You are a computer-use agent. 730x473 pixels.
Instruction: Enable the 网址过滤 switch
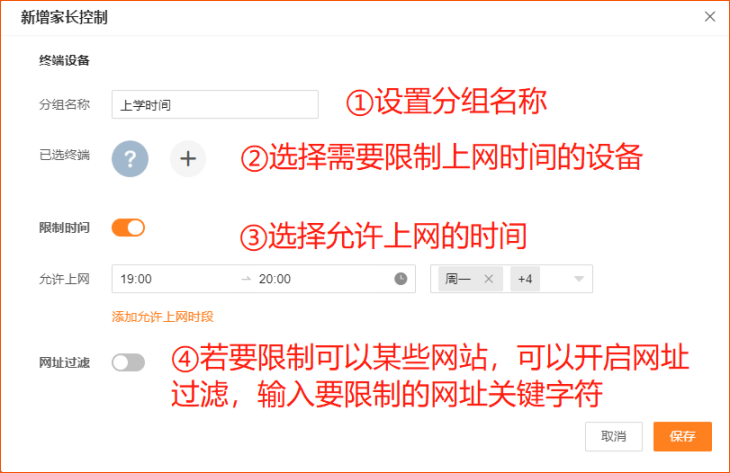(x=128, y=362)
